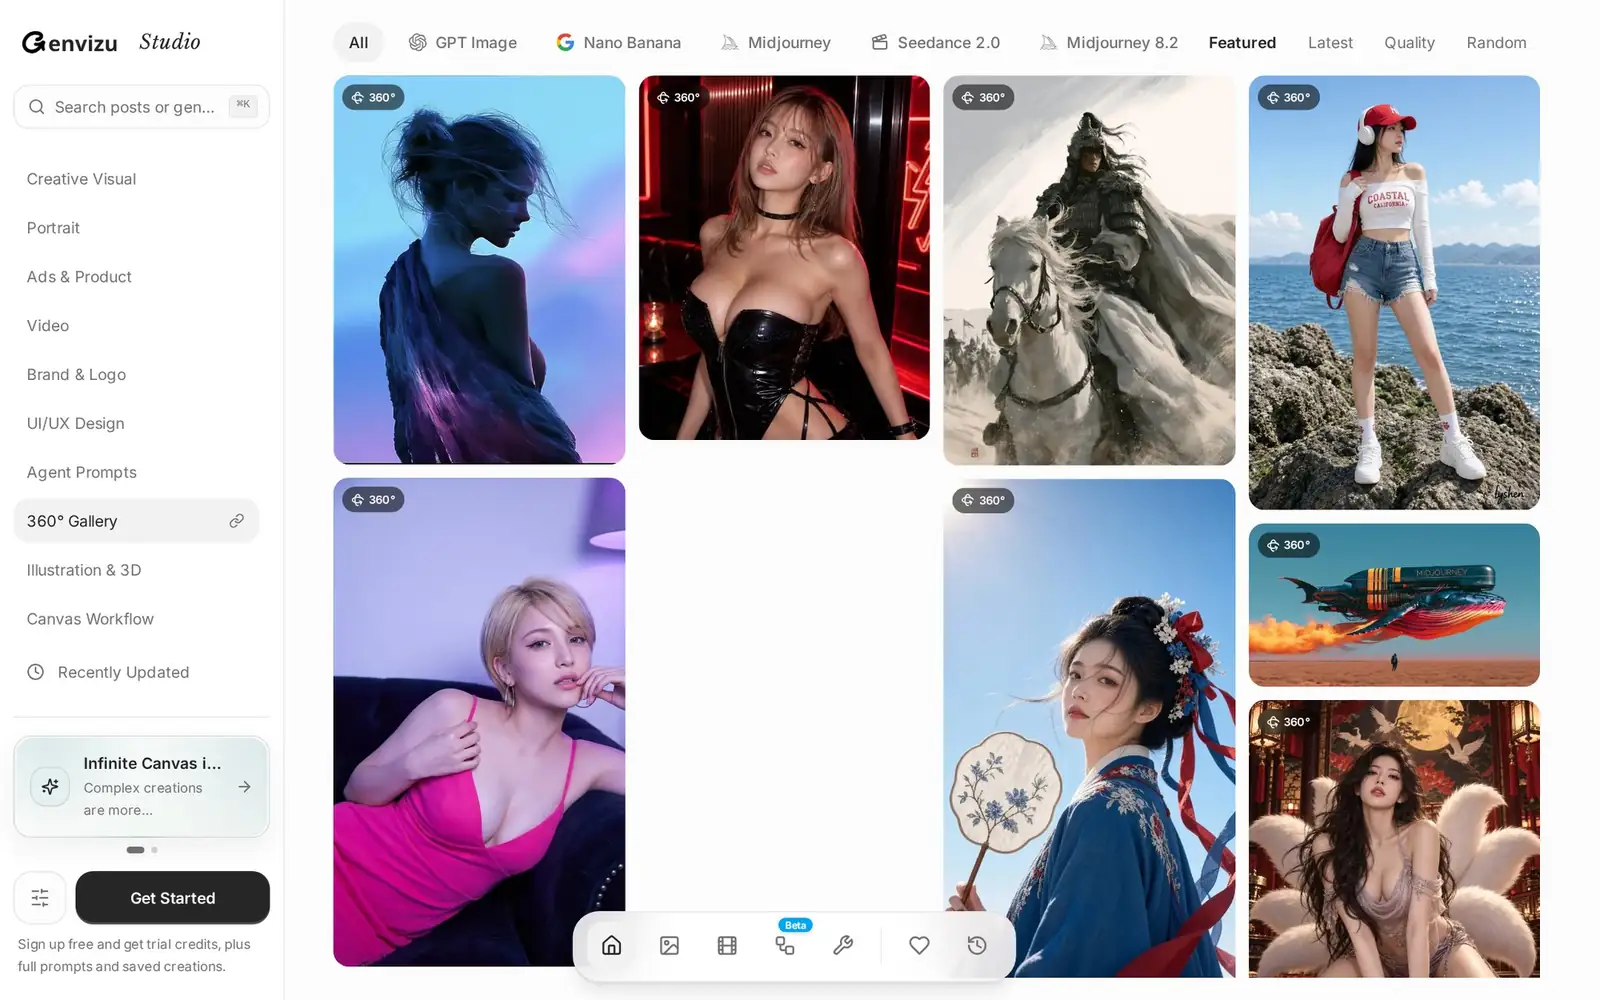
Task: Open Canvas Workflow category
Action: coord(136,619)
